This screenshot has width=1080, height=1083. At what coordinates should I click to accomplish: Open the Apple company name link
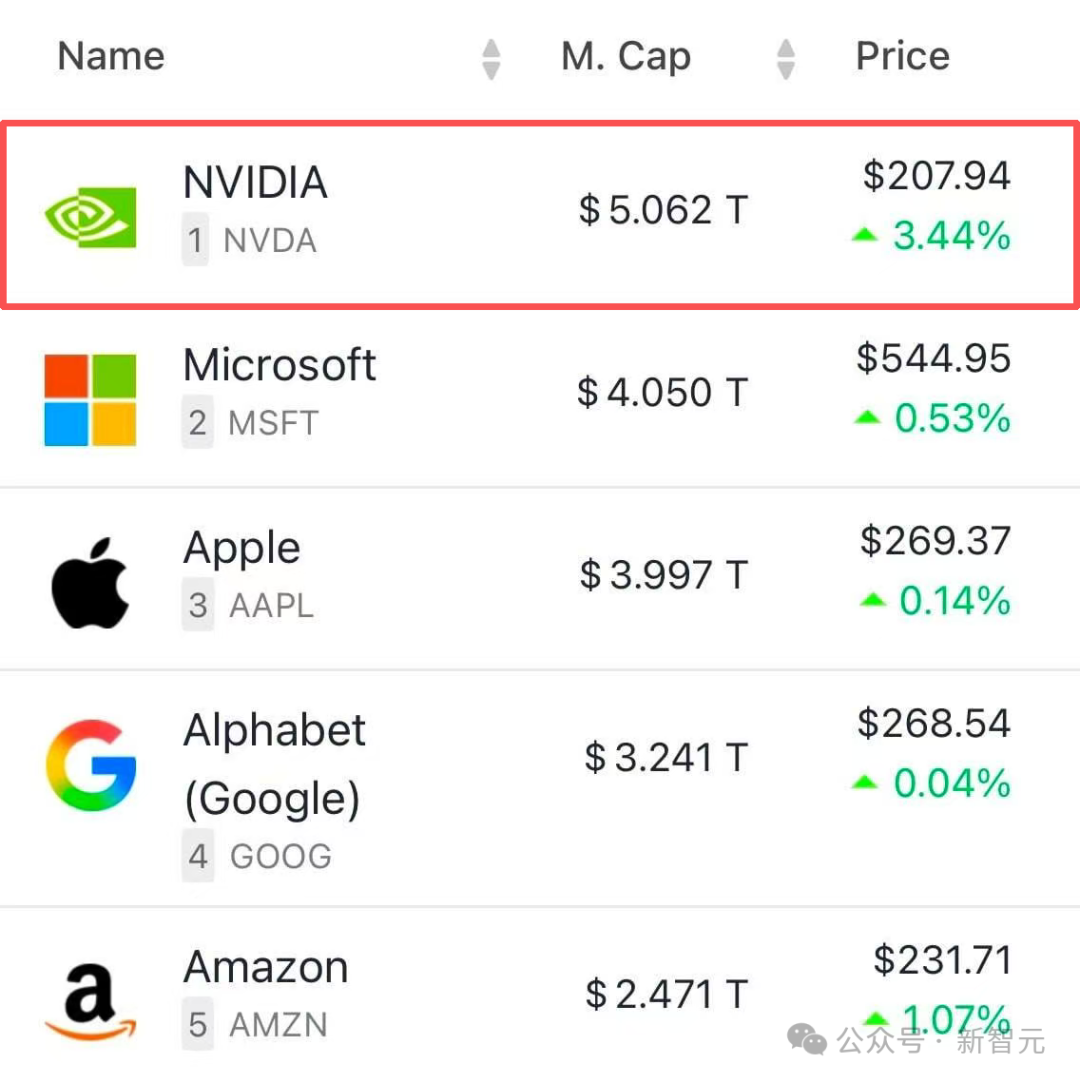(x=242, y=548)
